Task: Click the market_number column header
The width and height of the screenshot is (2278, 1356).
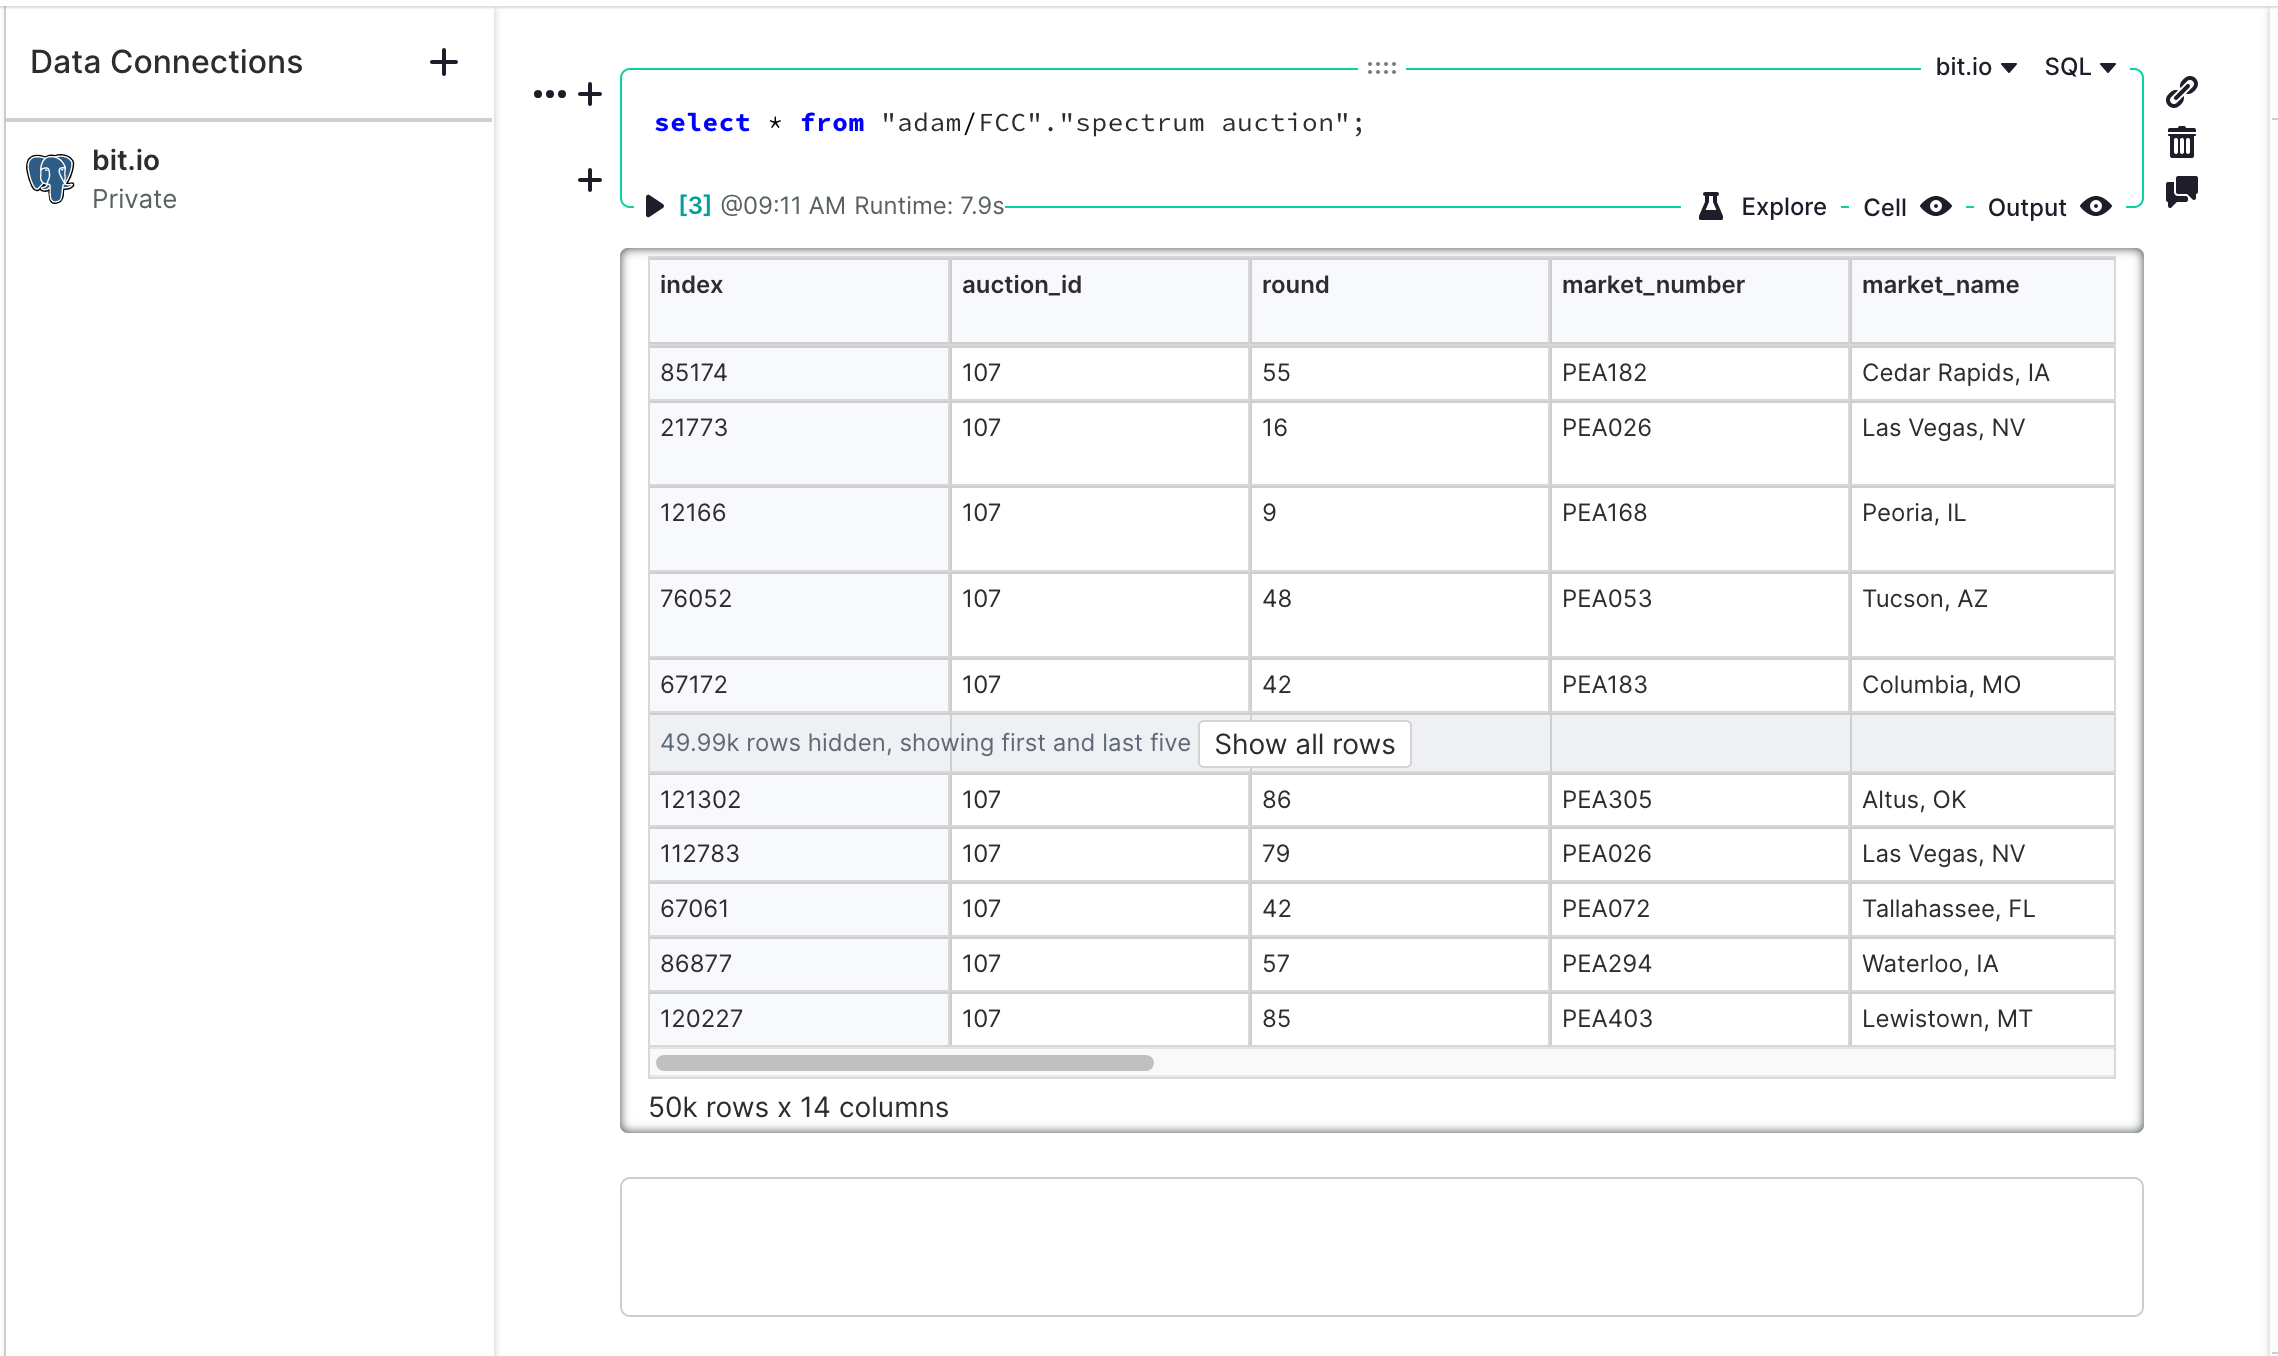Action: (x=1652, y=285)
